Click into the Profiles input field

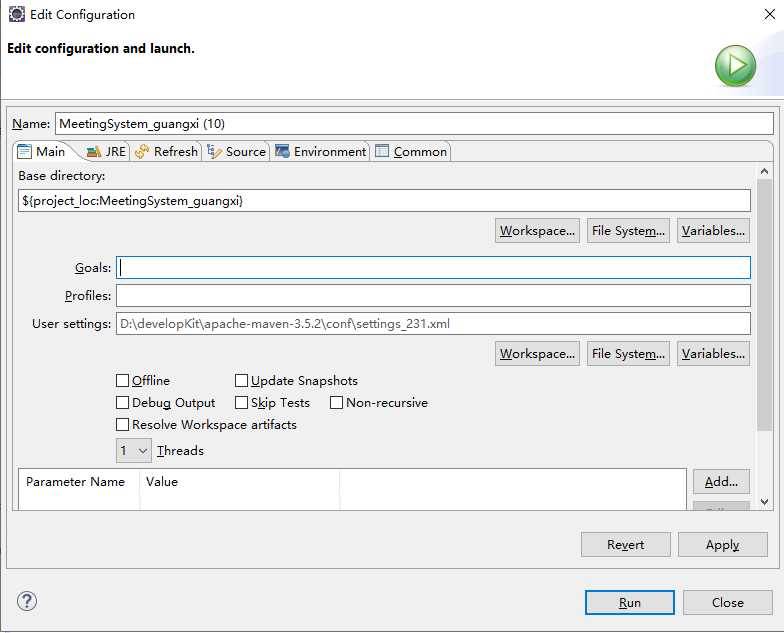[x=433, y=296]
